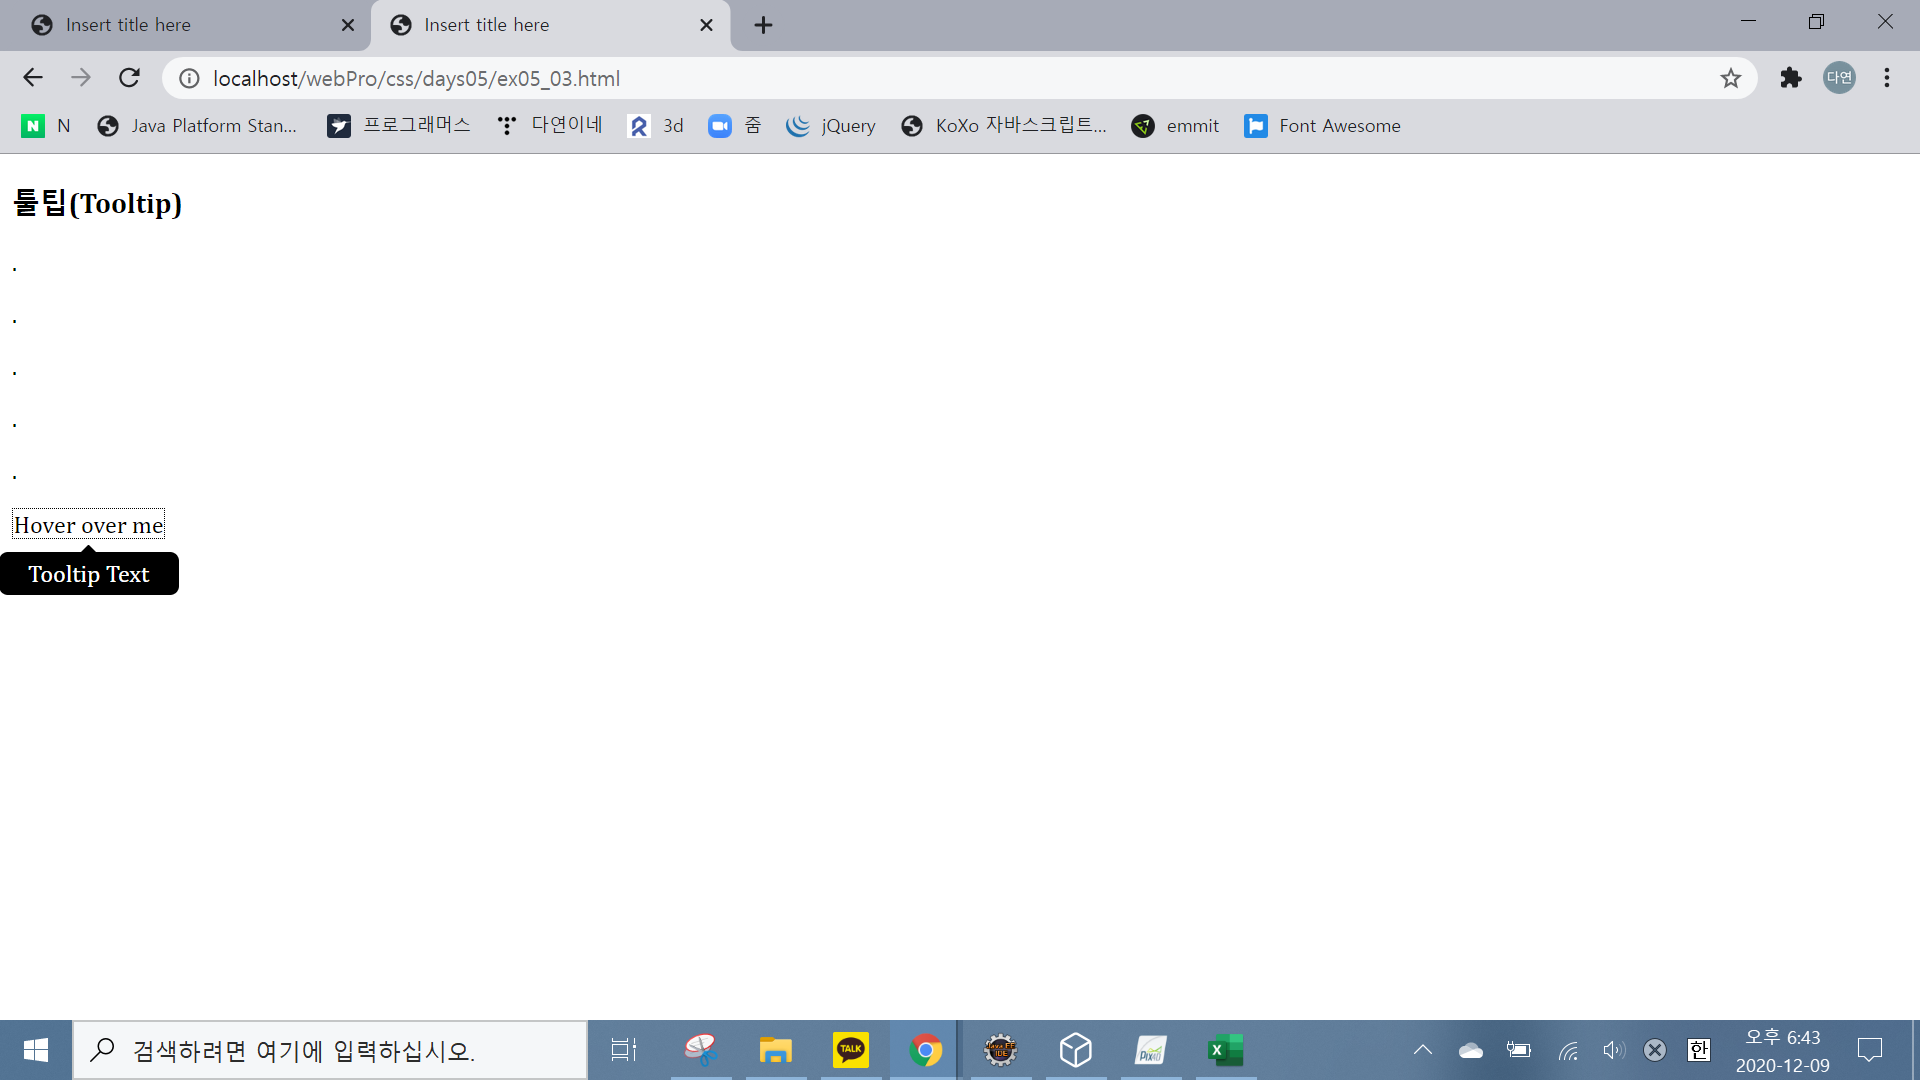Click the address bar URL
Image resolution: width=1920 pixels, height=1080 pixels.
416,78
